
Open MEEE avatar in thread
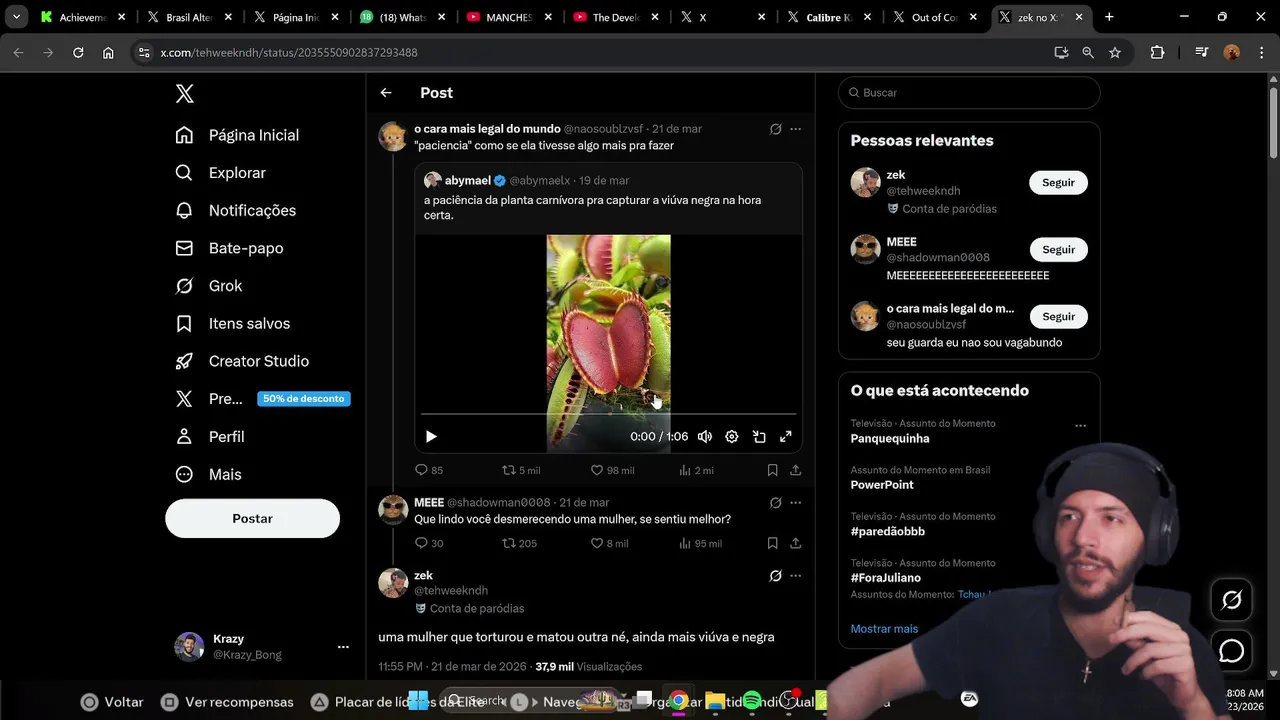point(393,510)
